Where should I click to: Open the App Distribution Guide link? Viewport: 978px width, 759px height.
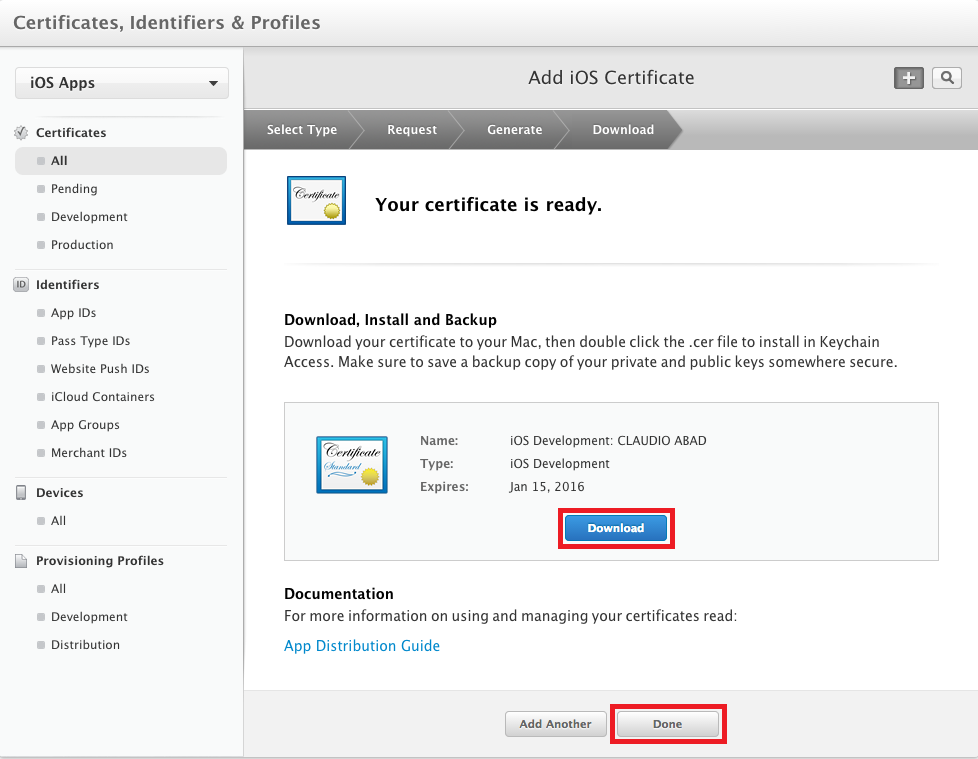click(x=362, y=645)
